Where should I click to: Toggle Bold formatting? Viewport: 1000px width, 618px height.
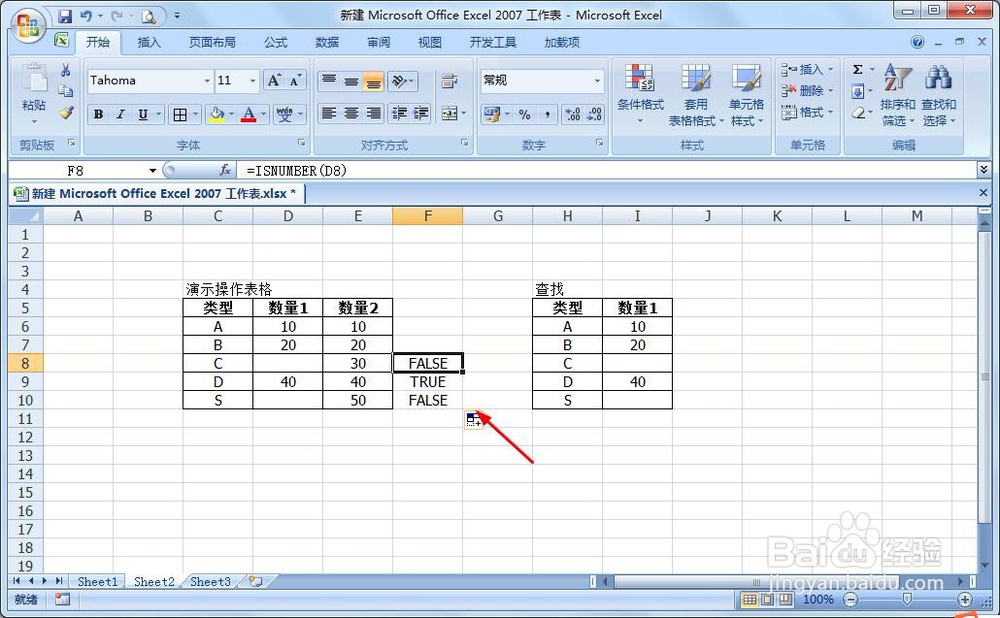97,113
